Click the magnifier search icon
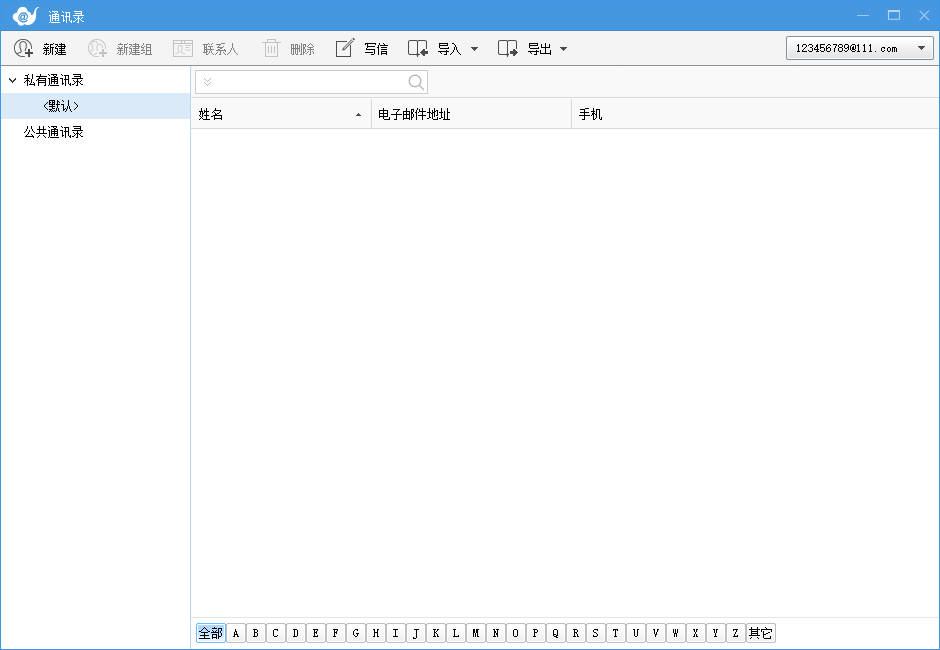The height and width of the screenshot is (650, 940). (x=416, y=82)
